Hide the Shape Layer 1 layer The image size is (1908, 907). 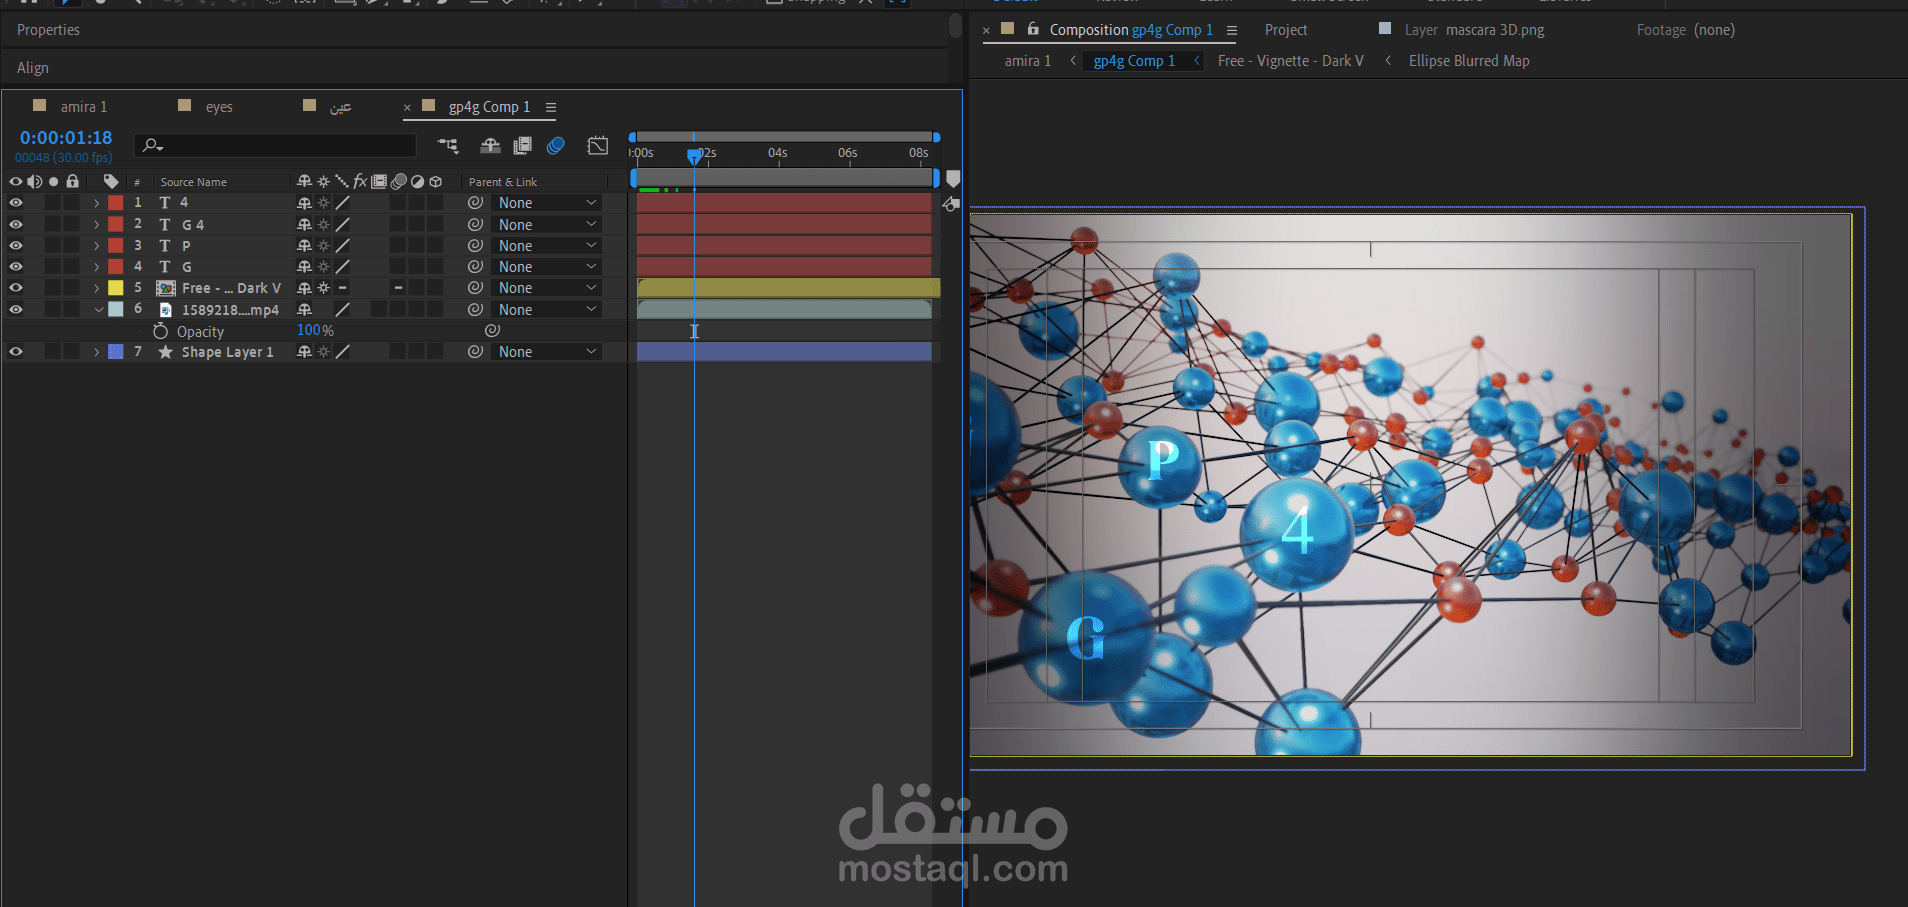click(x=16, y=352)
